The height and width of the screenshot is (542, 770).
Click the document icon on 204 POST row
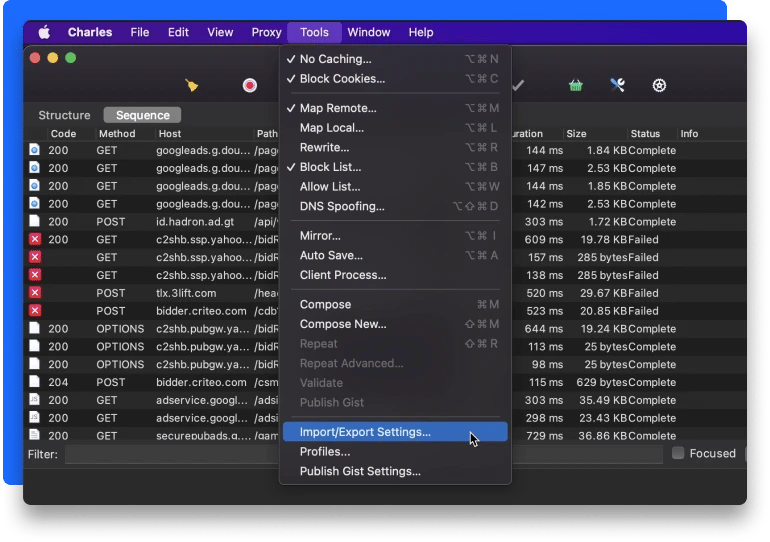[x=34, y=381]
